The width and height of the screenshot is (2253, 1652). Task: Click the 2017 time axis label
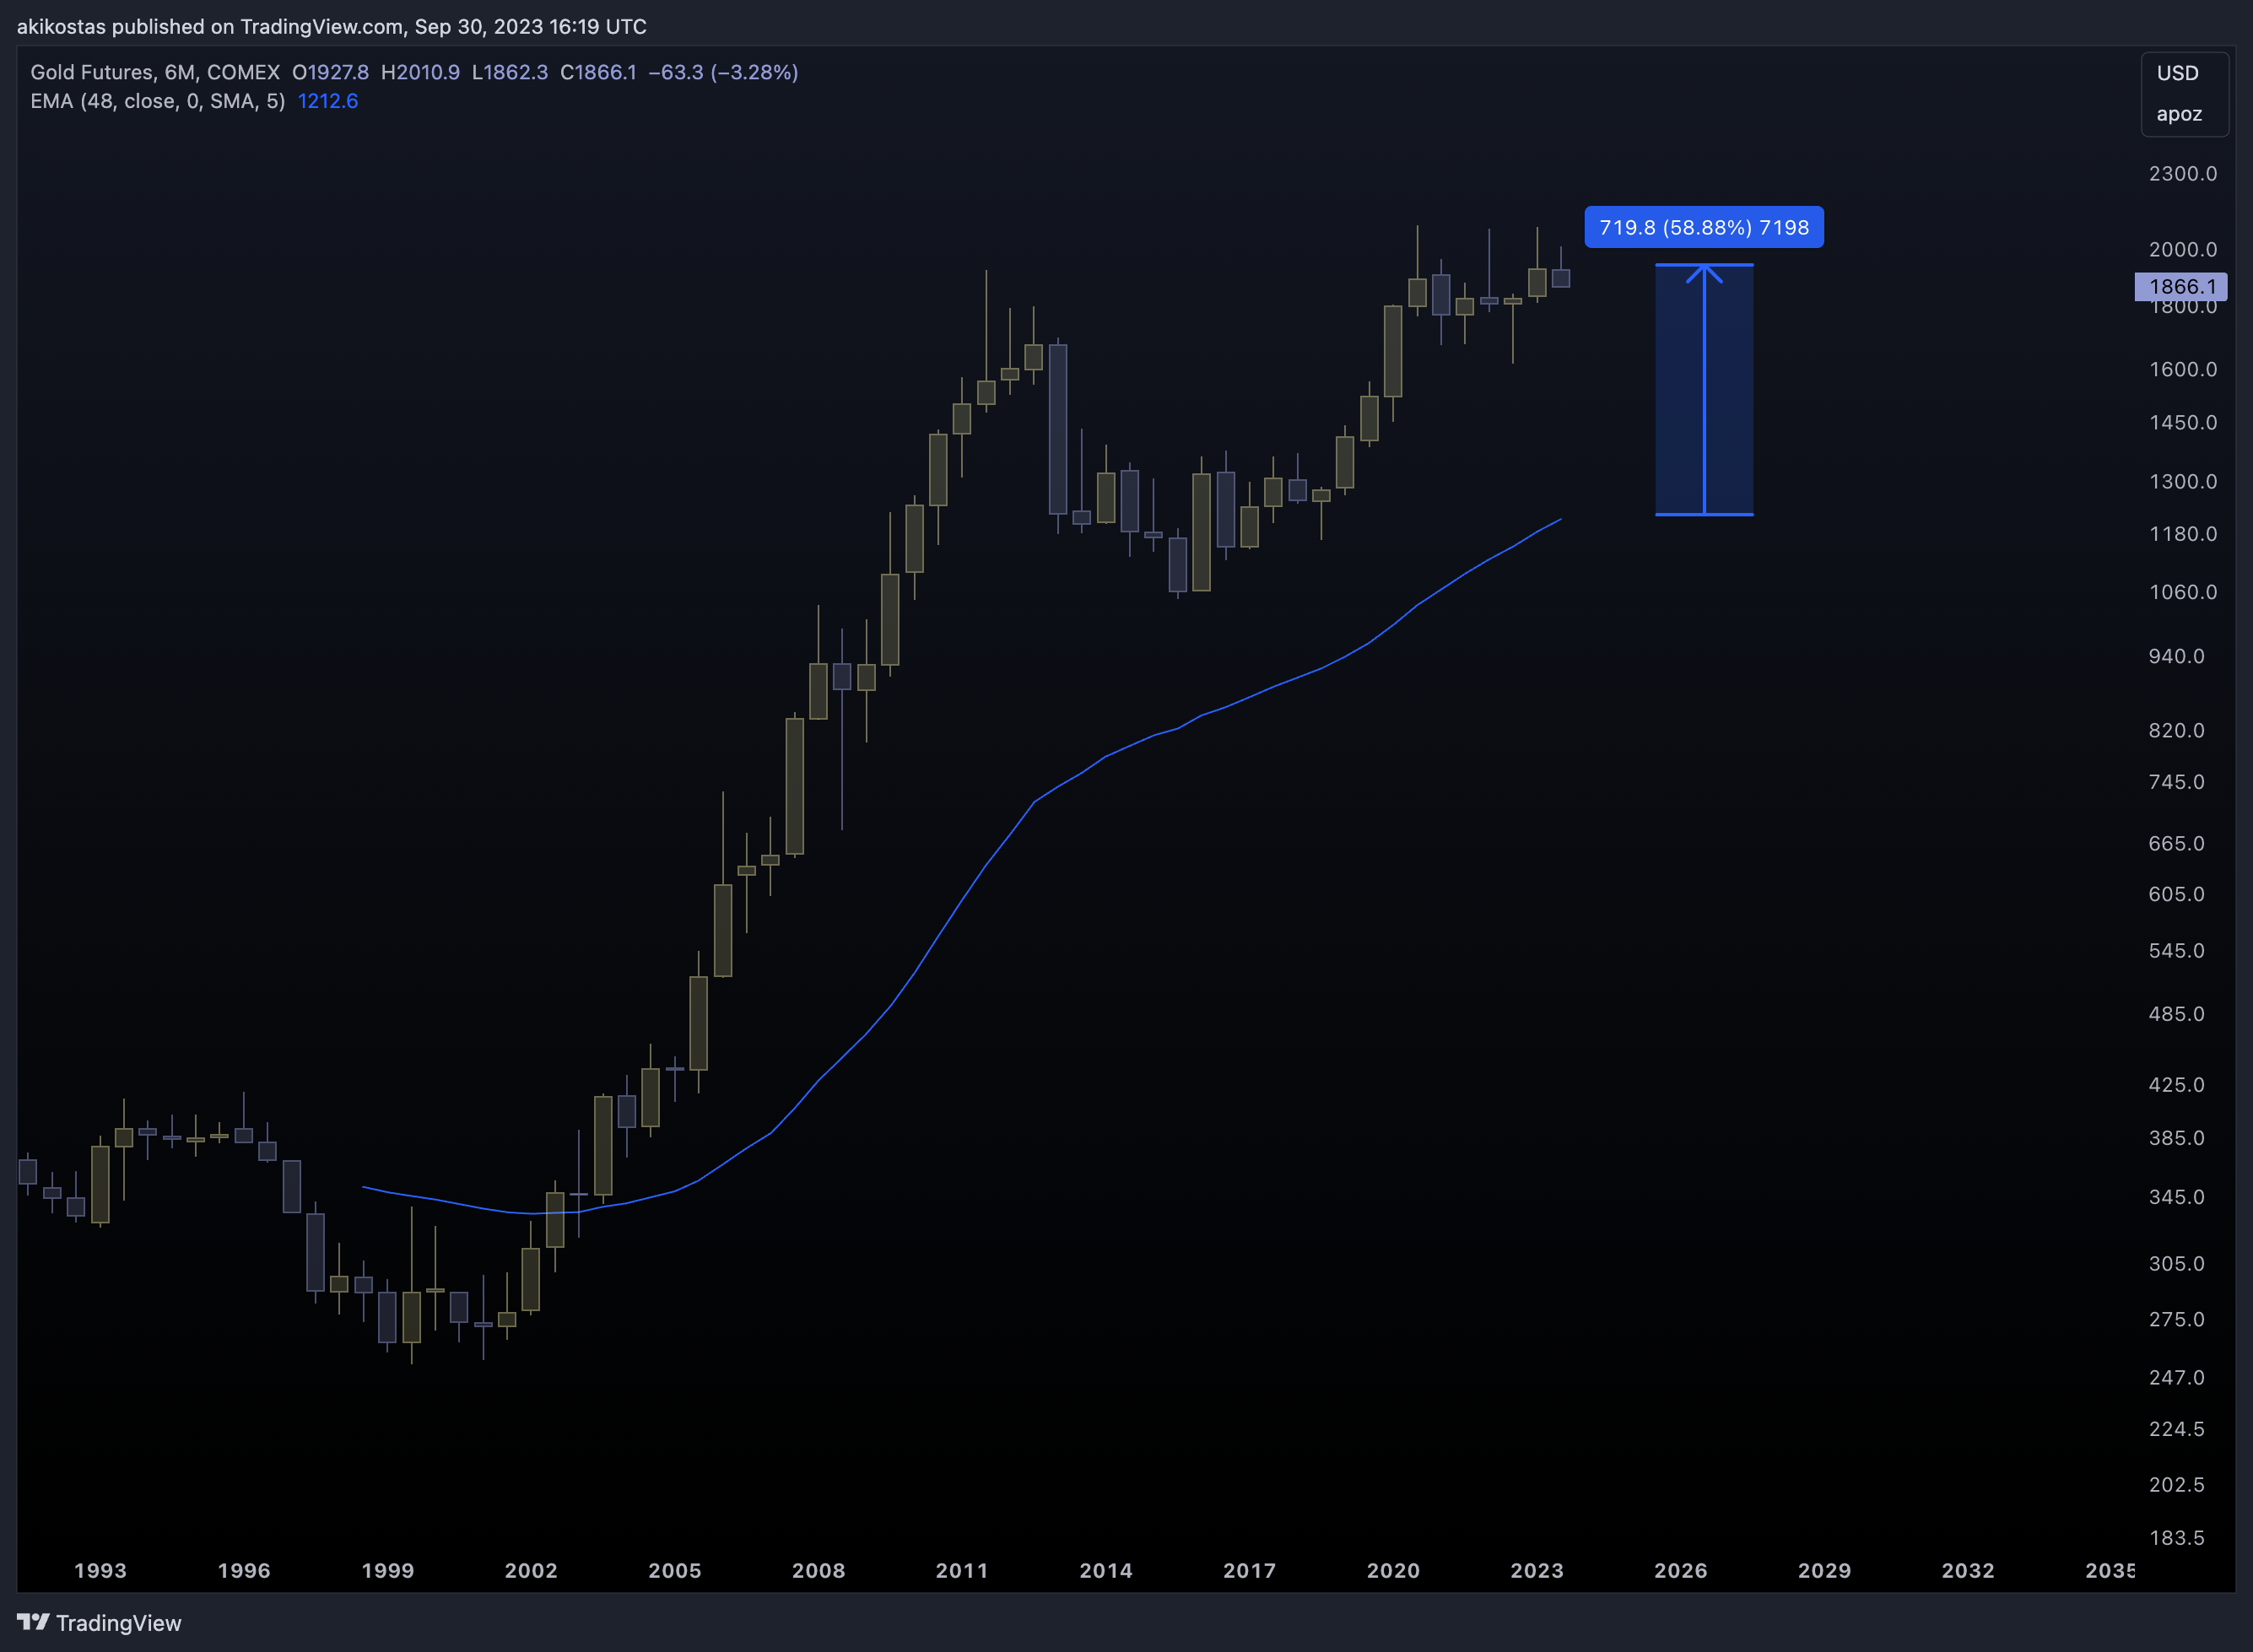pyautogui.click(x=1250, y=1571)
